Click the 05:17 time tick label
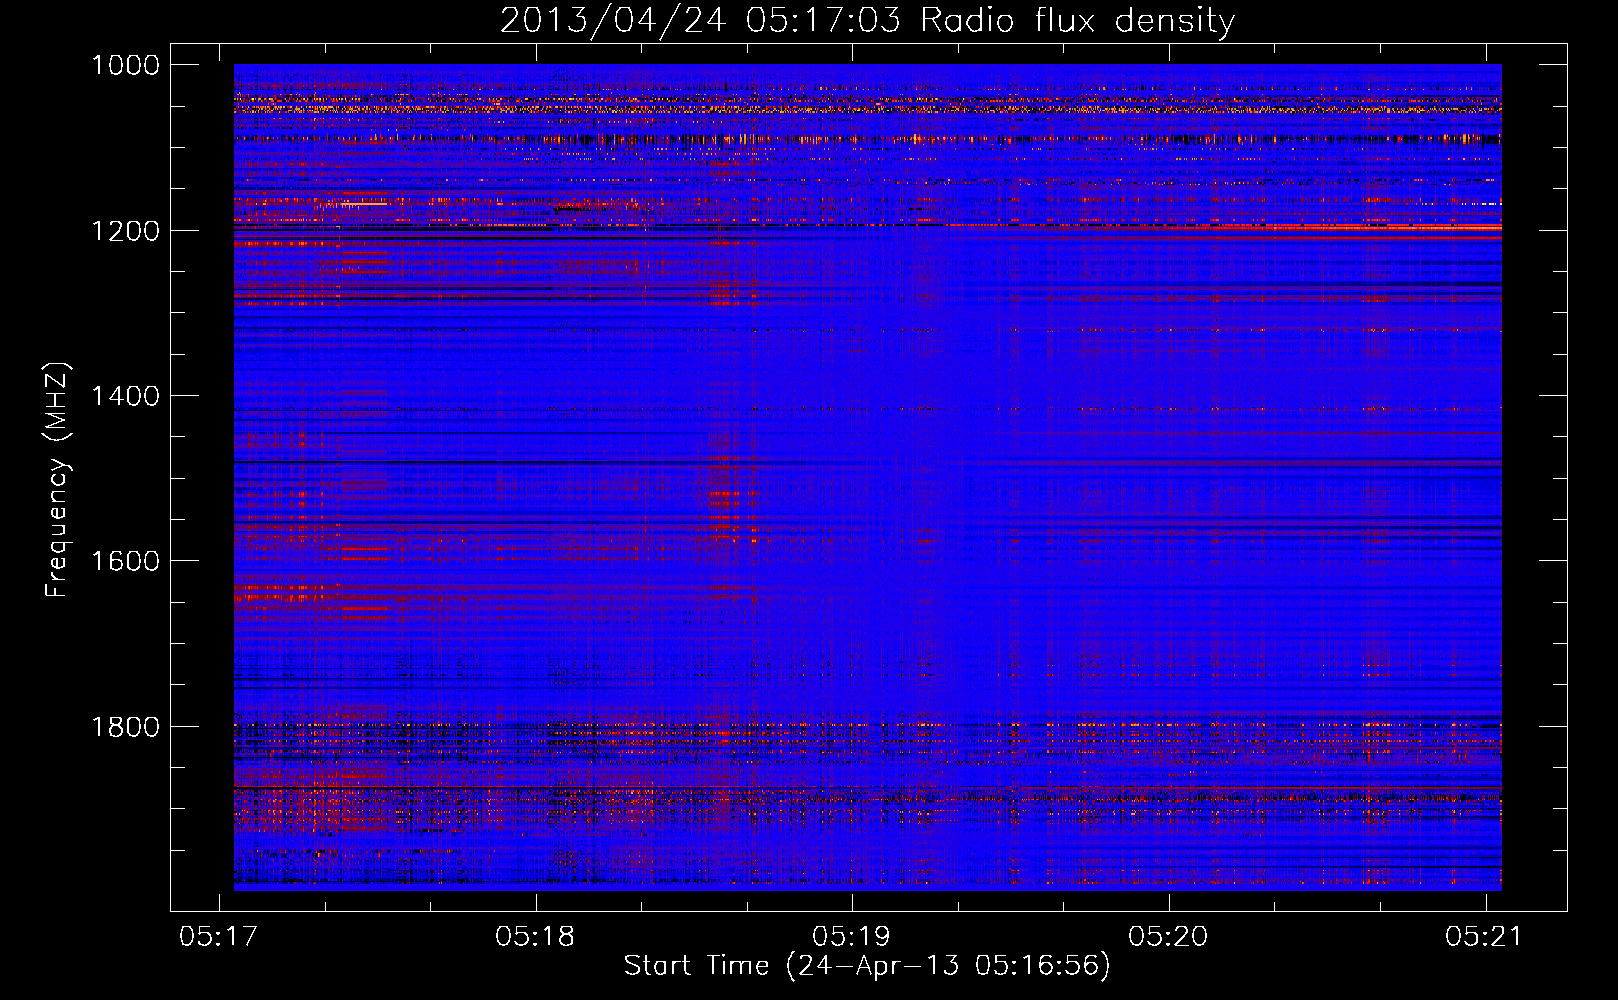 (x=218, y=936)
